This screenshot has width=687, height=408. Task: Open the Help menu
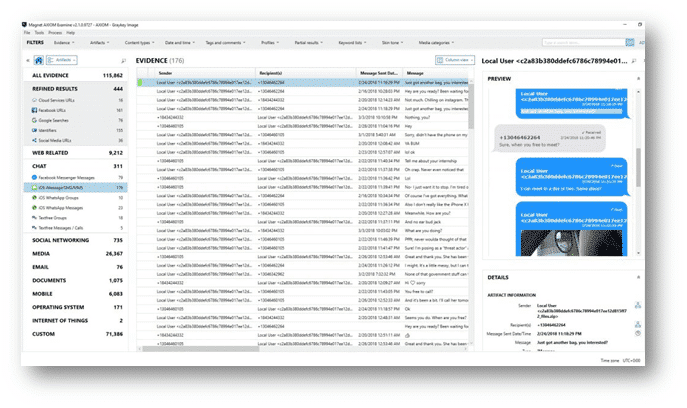[71, 33]
